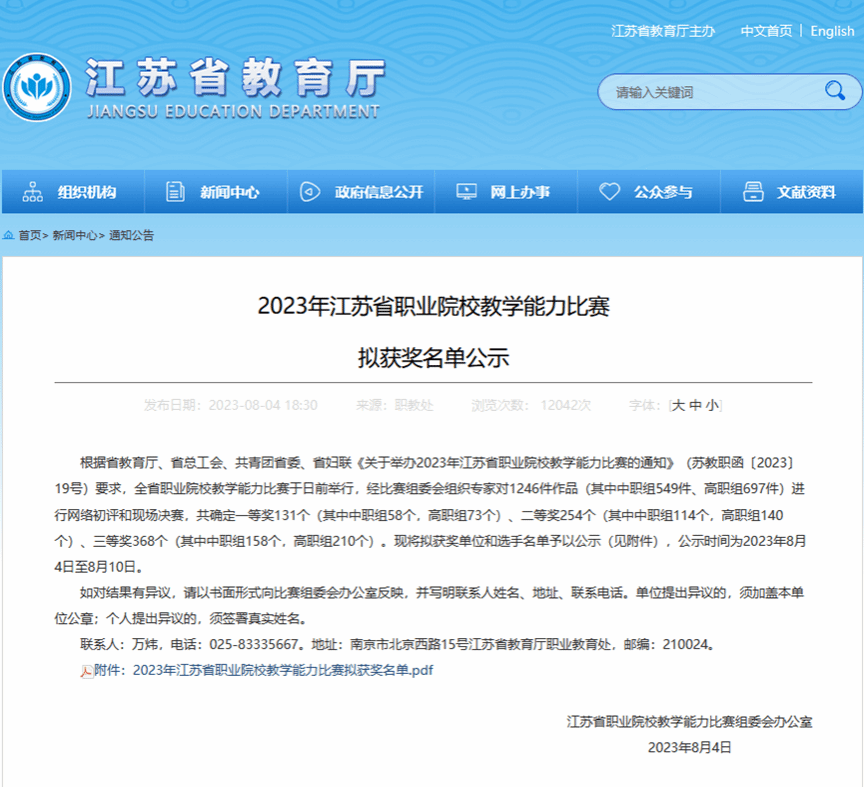Switch language to English
864x787 pixels.
pos(832,31)
